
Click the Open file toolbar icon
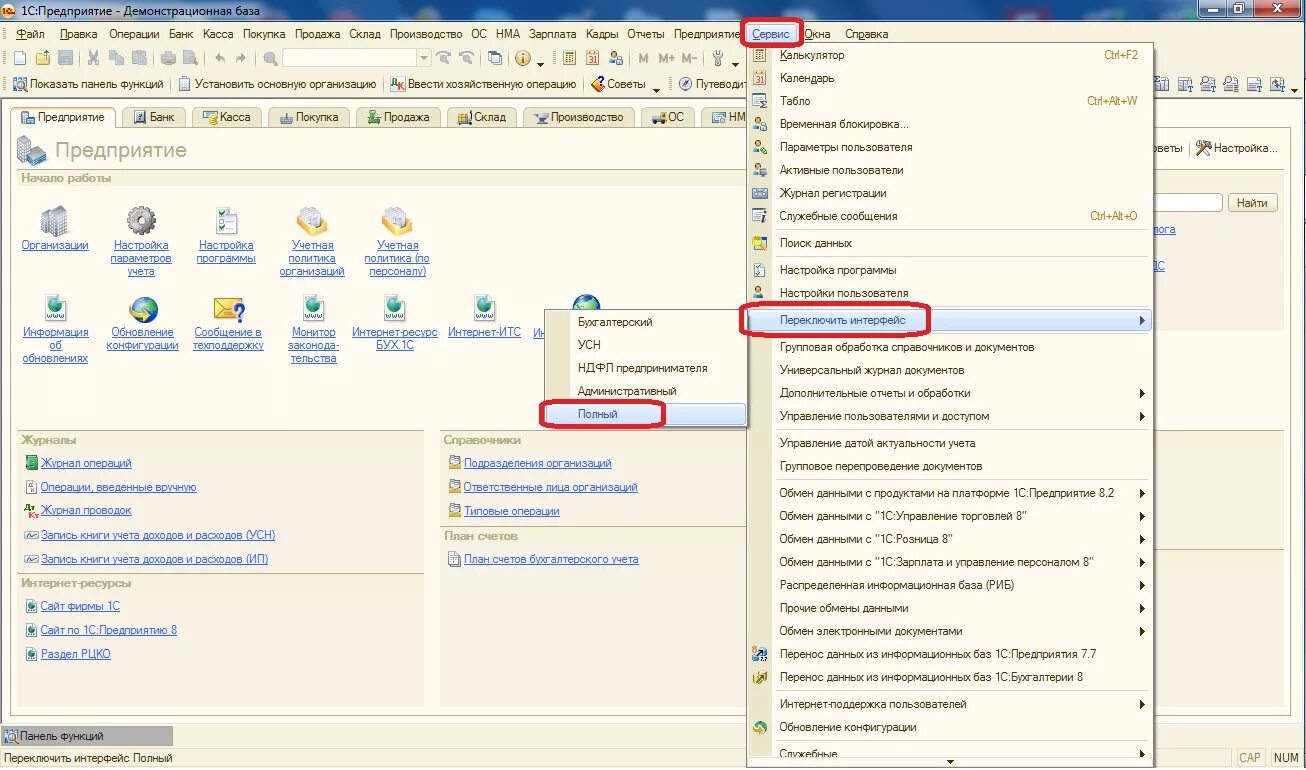pos(44,58)
